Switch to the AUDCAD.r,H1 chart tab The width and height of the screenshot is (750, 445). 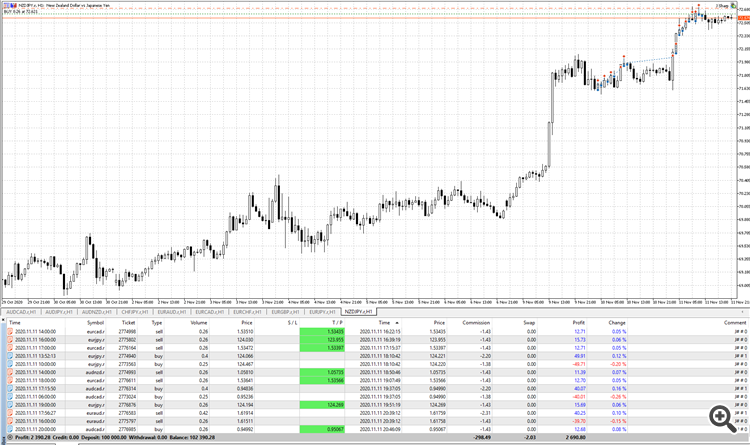click(21, 312)
